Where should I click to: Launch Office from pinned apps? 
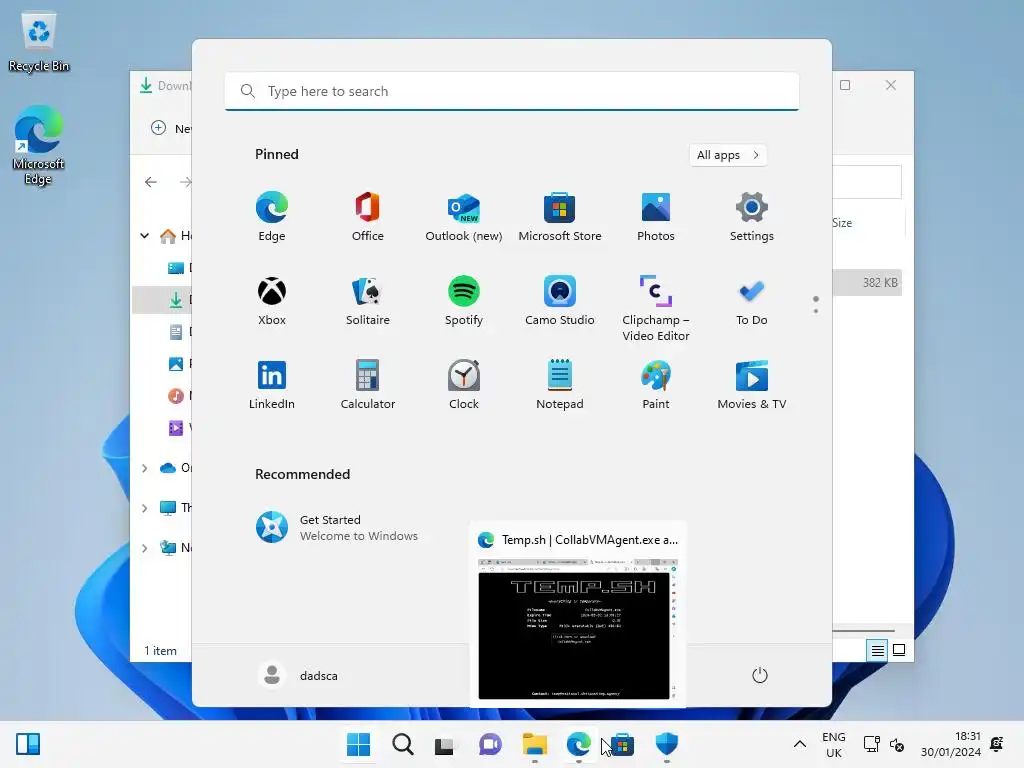point(368,217)
